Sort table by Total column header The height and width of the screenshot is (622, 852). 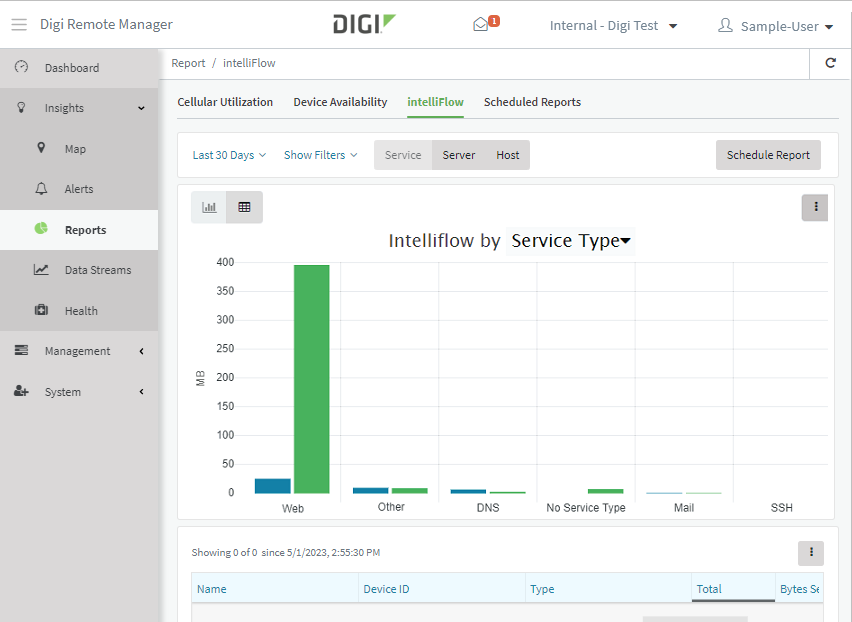709,589
